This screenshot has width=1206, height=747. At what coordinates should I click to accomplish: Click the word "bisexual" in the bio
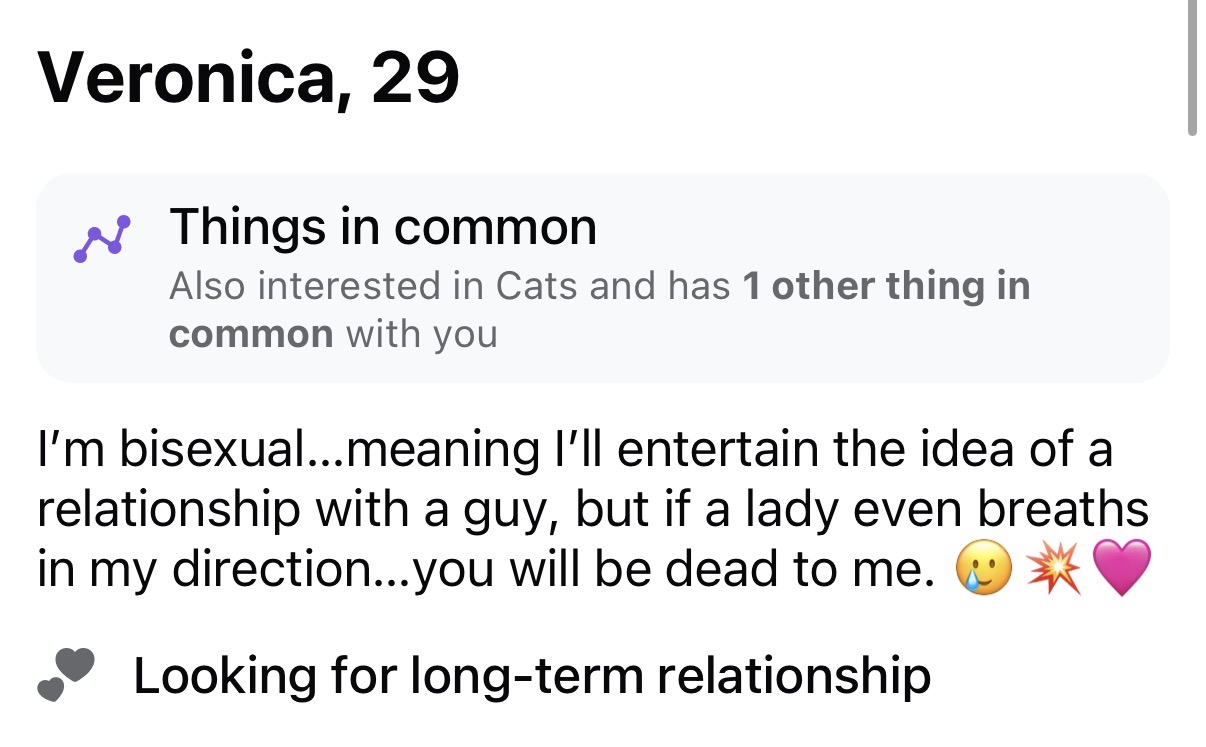(x=213, y=449)
